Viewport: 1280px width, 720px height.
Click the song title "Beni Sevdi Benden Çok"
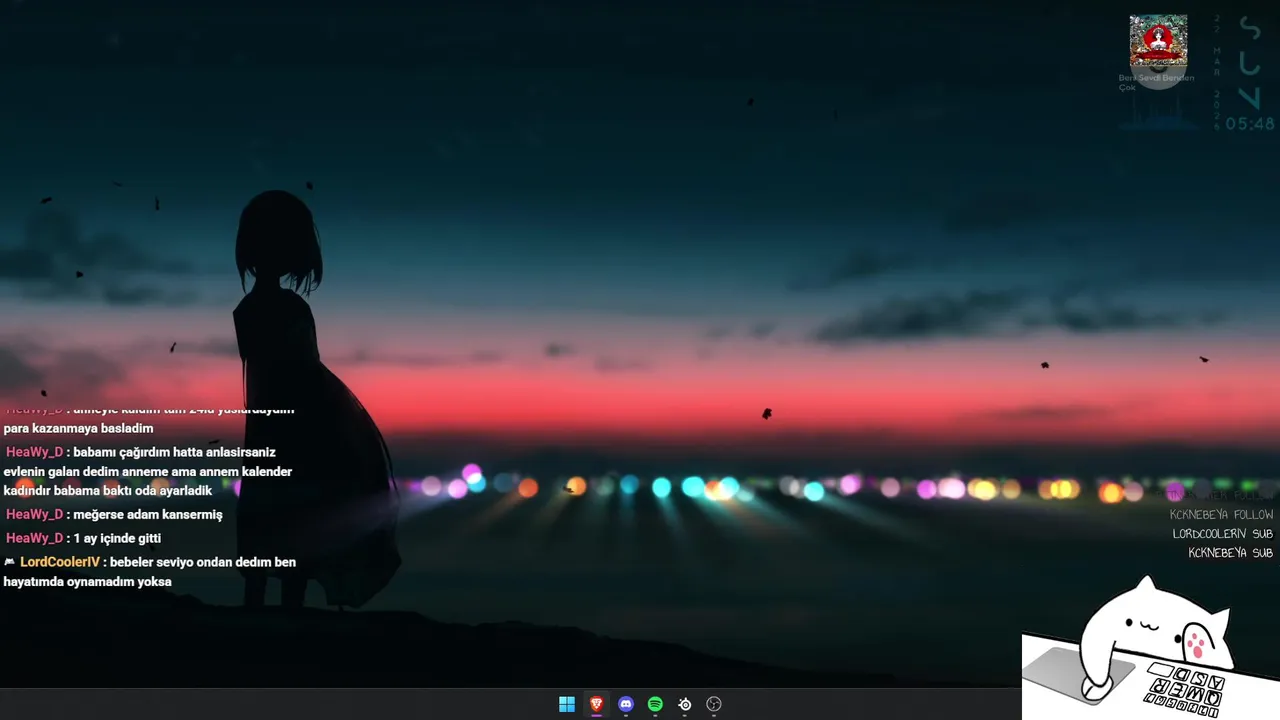pos(1156,82)
